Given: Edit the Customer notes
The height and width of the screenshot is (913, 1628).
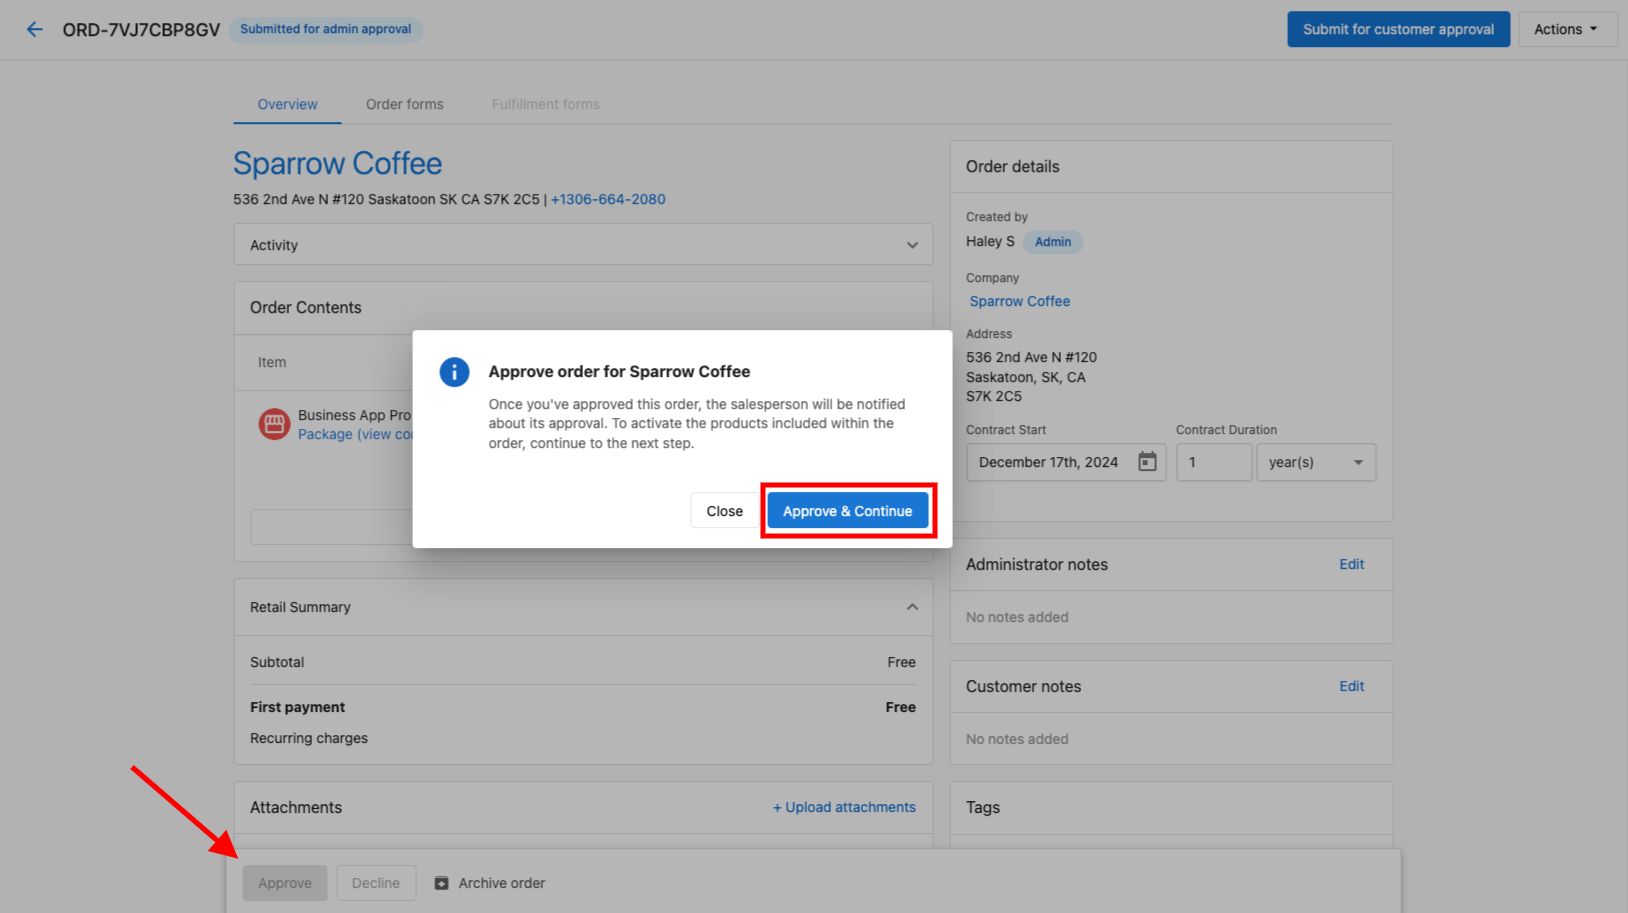Looking at the screenshot, I should pyautogui.click(x=1352, y=686).
